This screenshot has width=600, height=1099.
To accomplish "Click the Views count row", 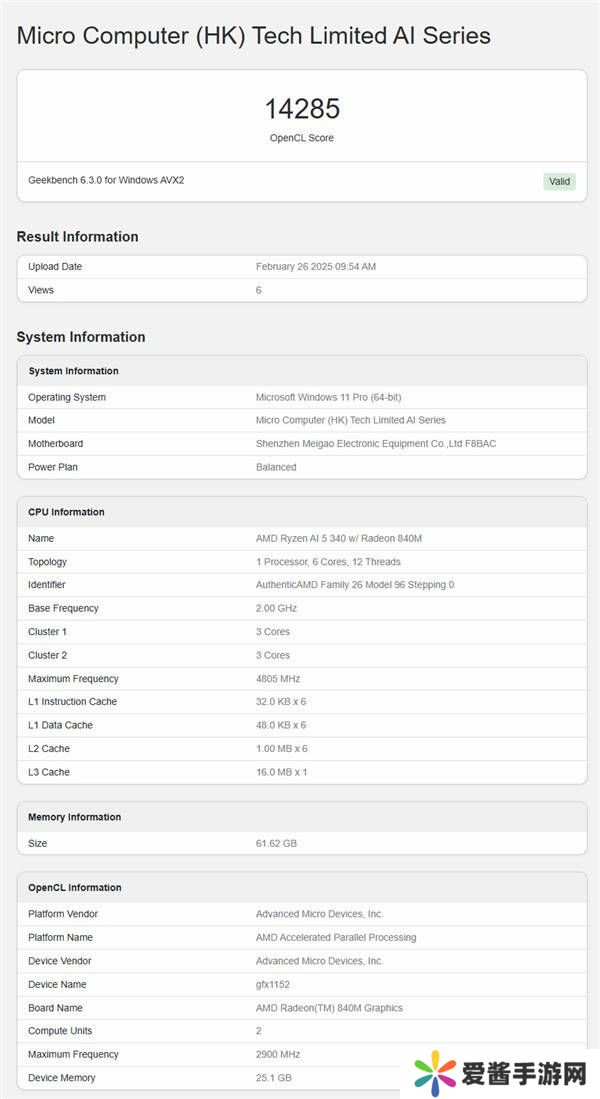I will [301, 290].
